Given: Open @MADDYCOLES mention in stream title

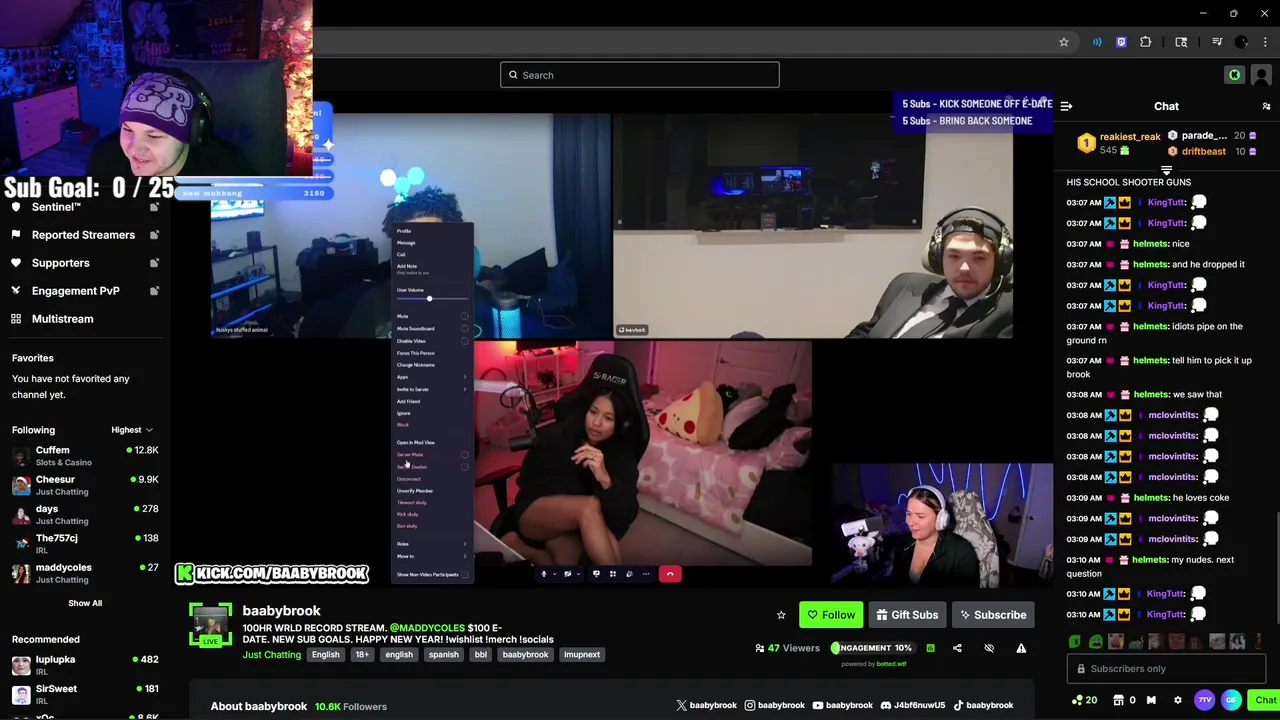Looking at the screenshot, I should click(427, 628).
